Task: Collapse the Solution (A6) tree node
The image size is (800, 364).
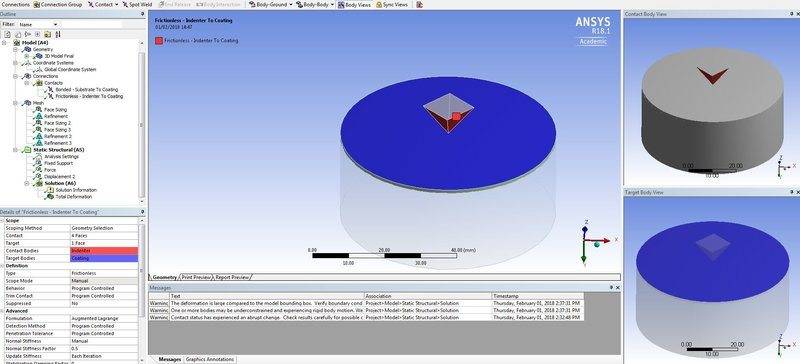Action: (27, 183)
